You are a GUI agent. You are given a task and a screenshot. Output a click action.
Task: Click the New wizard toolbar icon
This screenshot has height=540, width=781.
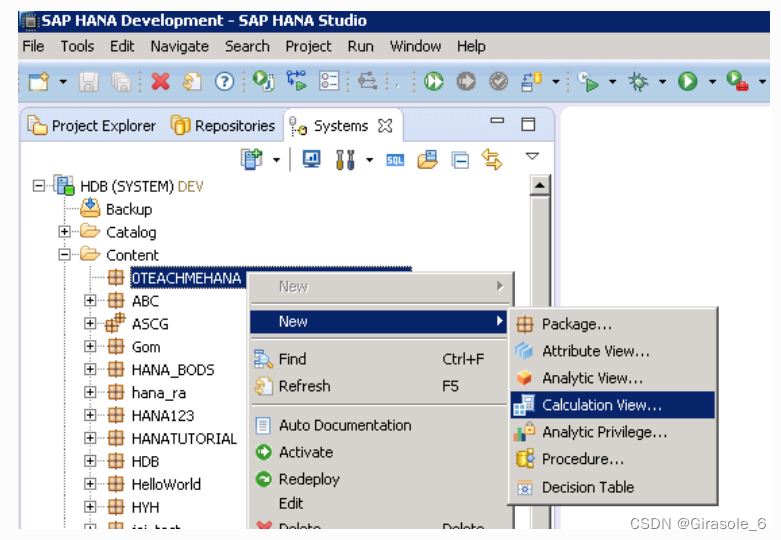pyautogui.click(x=39, y=81)
